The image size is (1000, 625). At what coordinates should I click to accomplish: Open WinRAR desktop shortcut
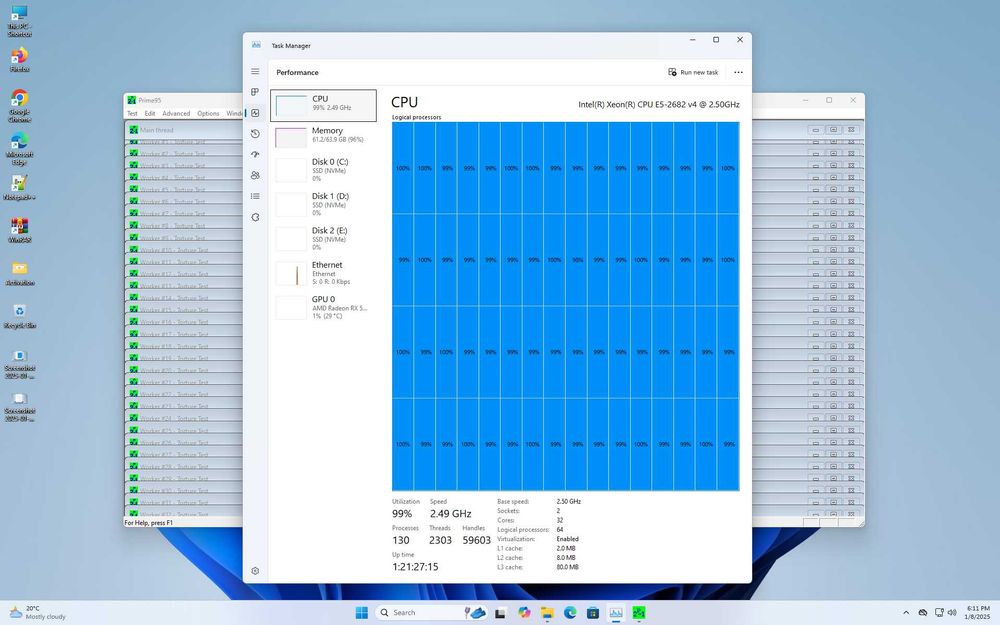(19, 230)
